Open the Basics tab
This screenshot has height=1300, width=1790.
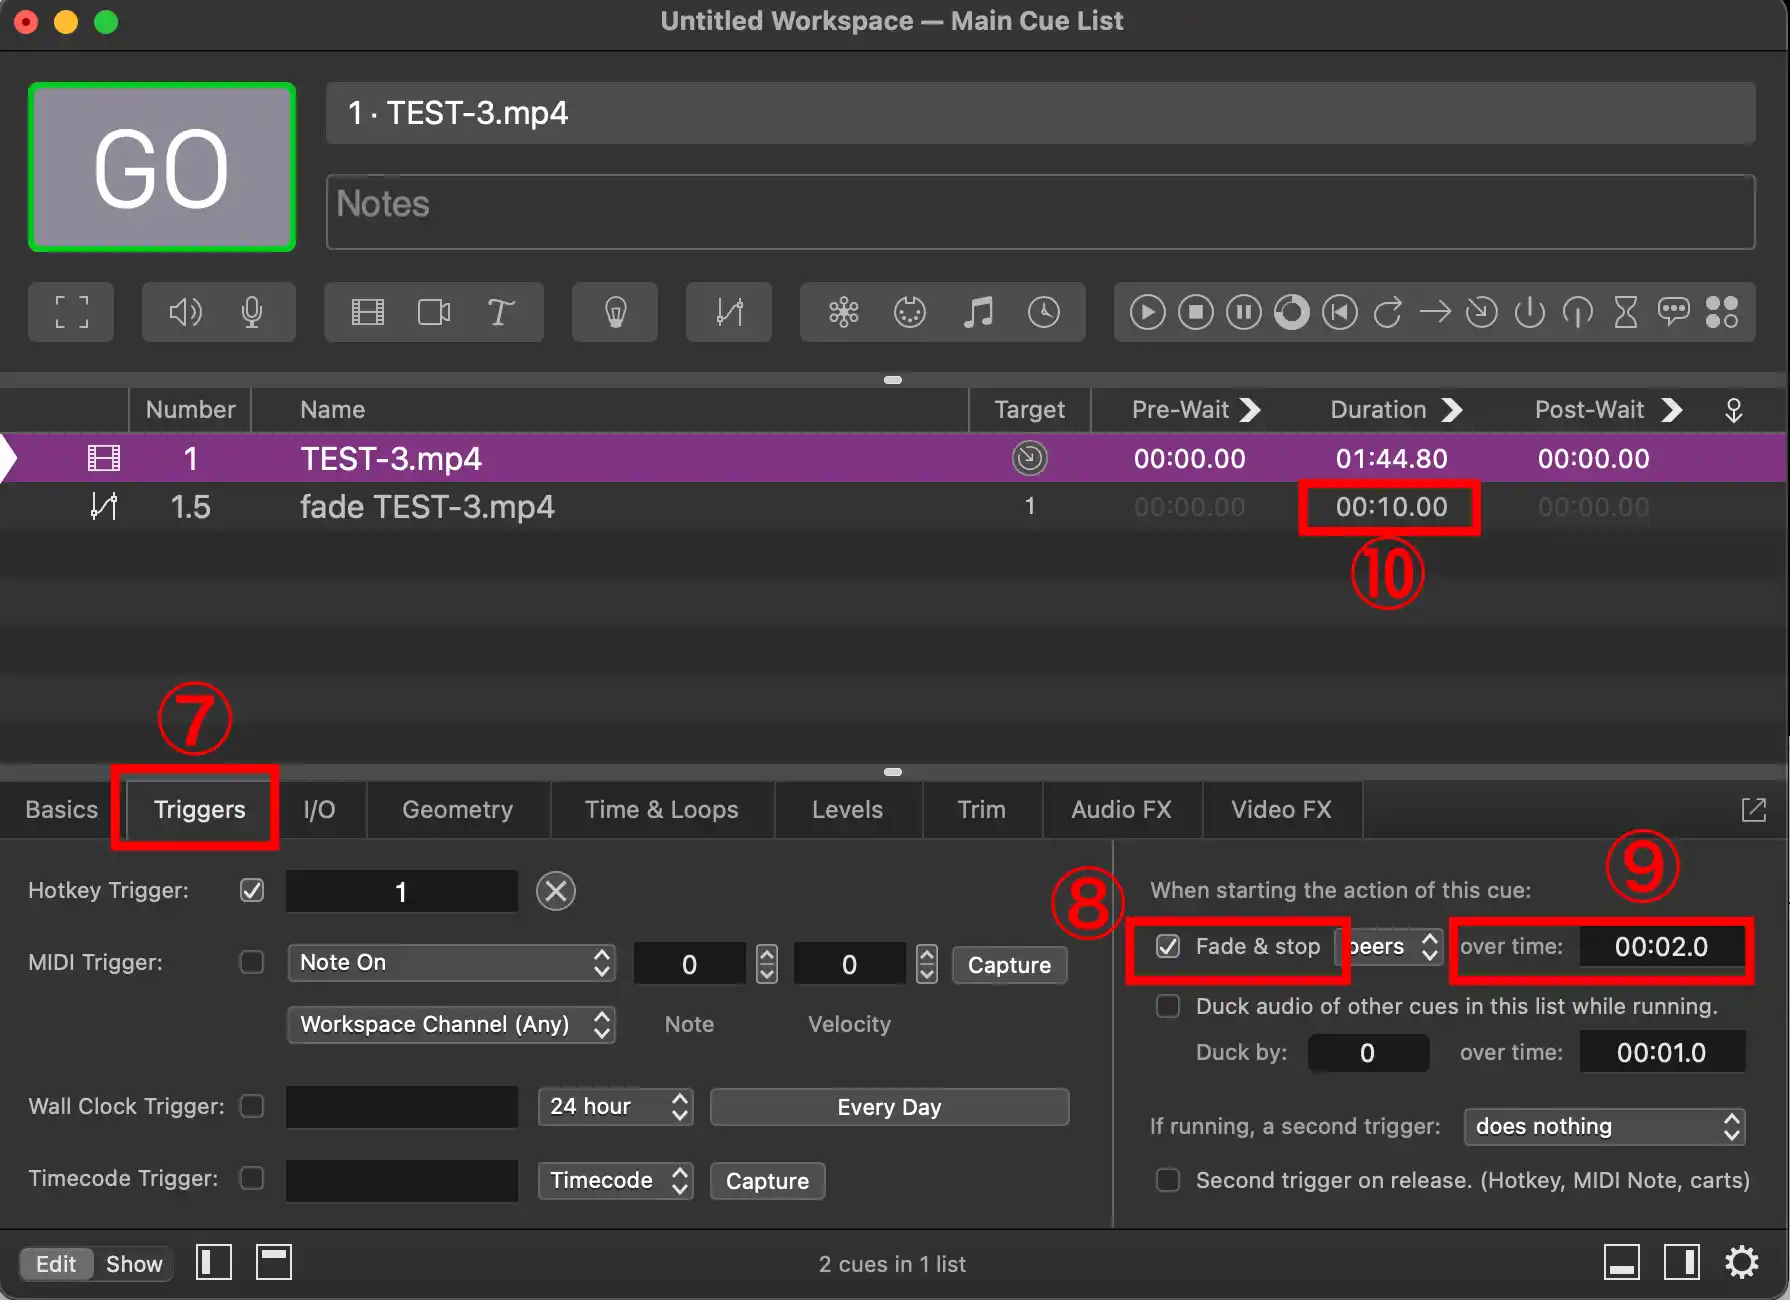tap(61, 810)
